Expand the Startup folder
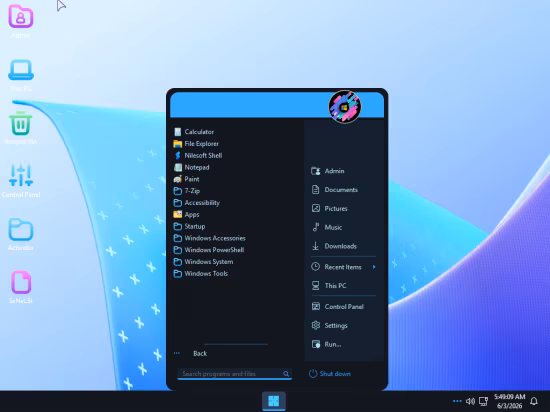The width and height of the screenshot is (550, 412). point(189,226)
